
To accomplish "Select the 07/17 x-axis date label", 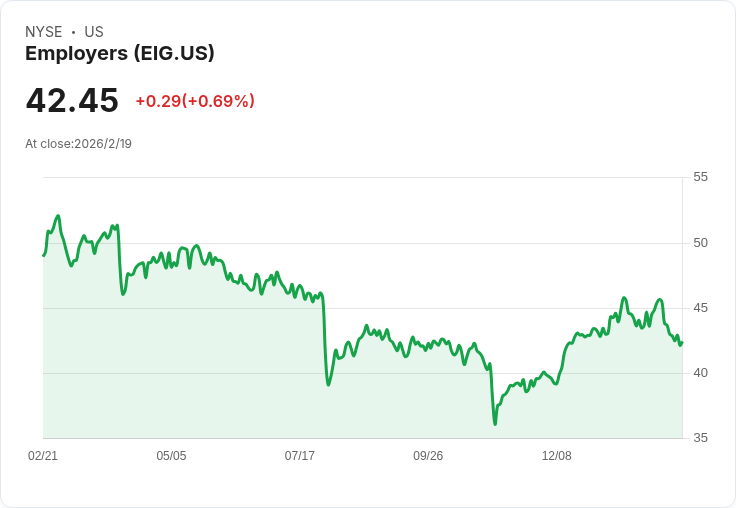I will (x=300, y=455).
